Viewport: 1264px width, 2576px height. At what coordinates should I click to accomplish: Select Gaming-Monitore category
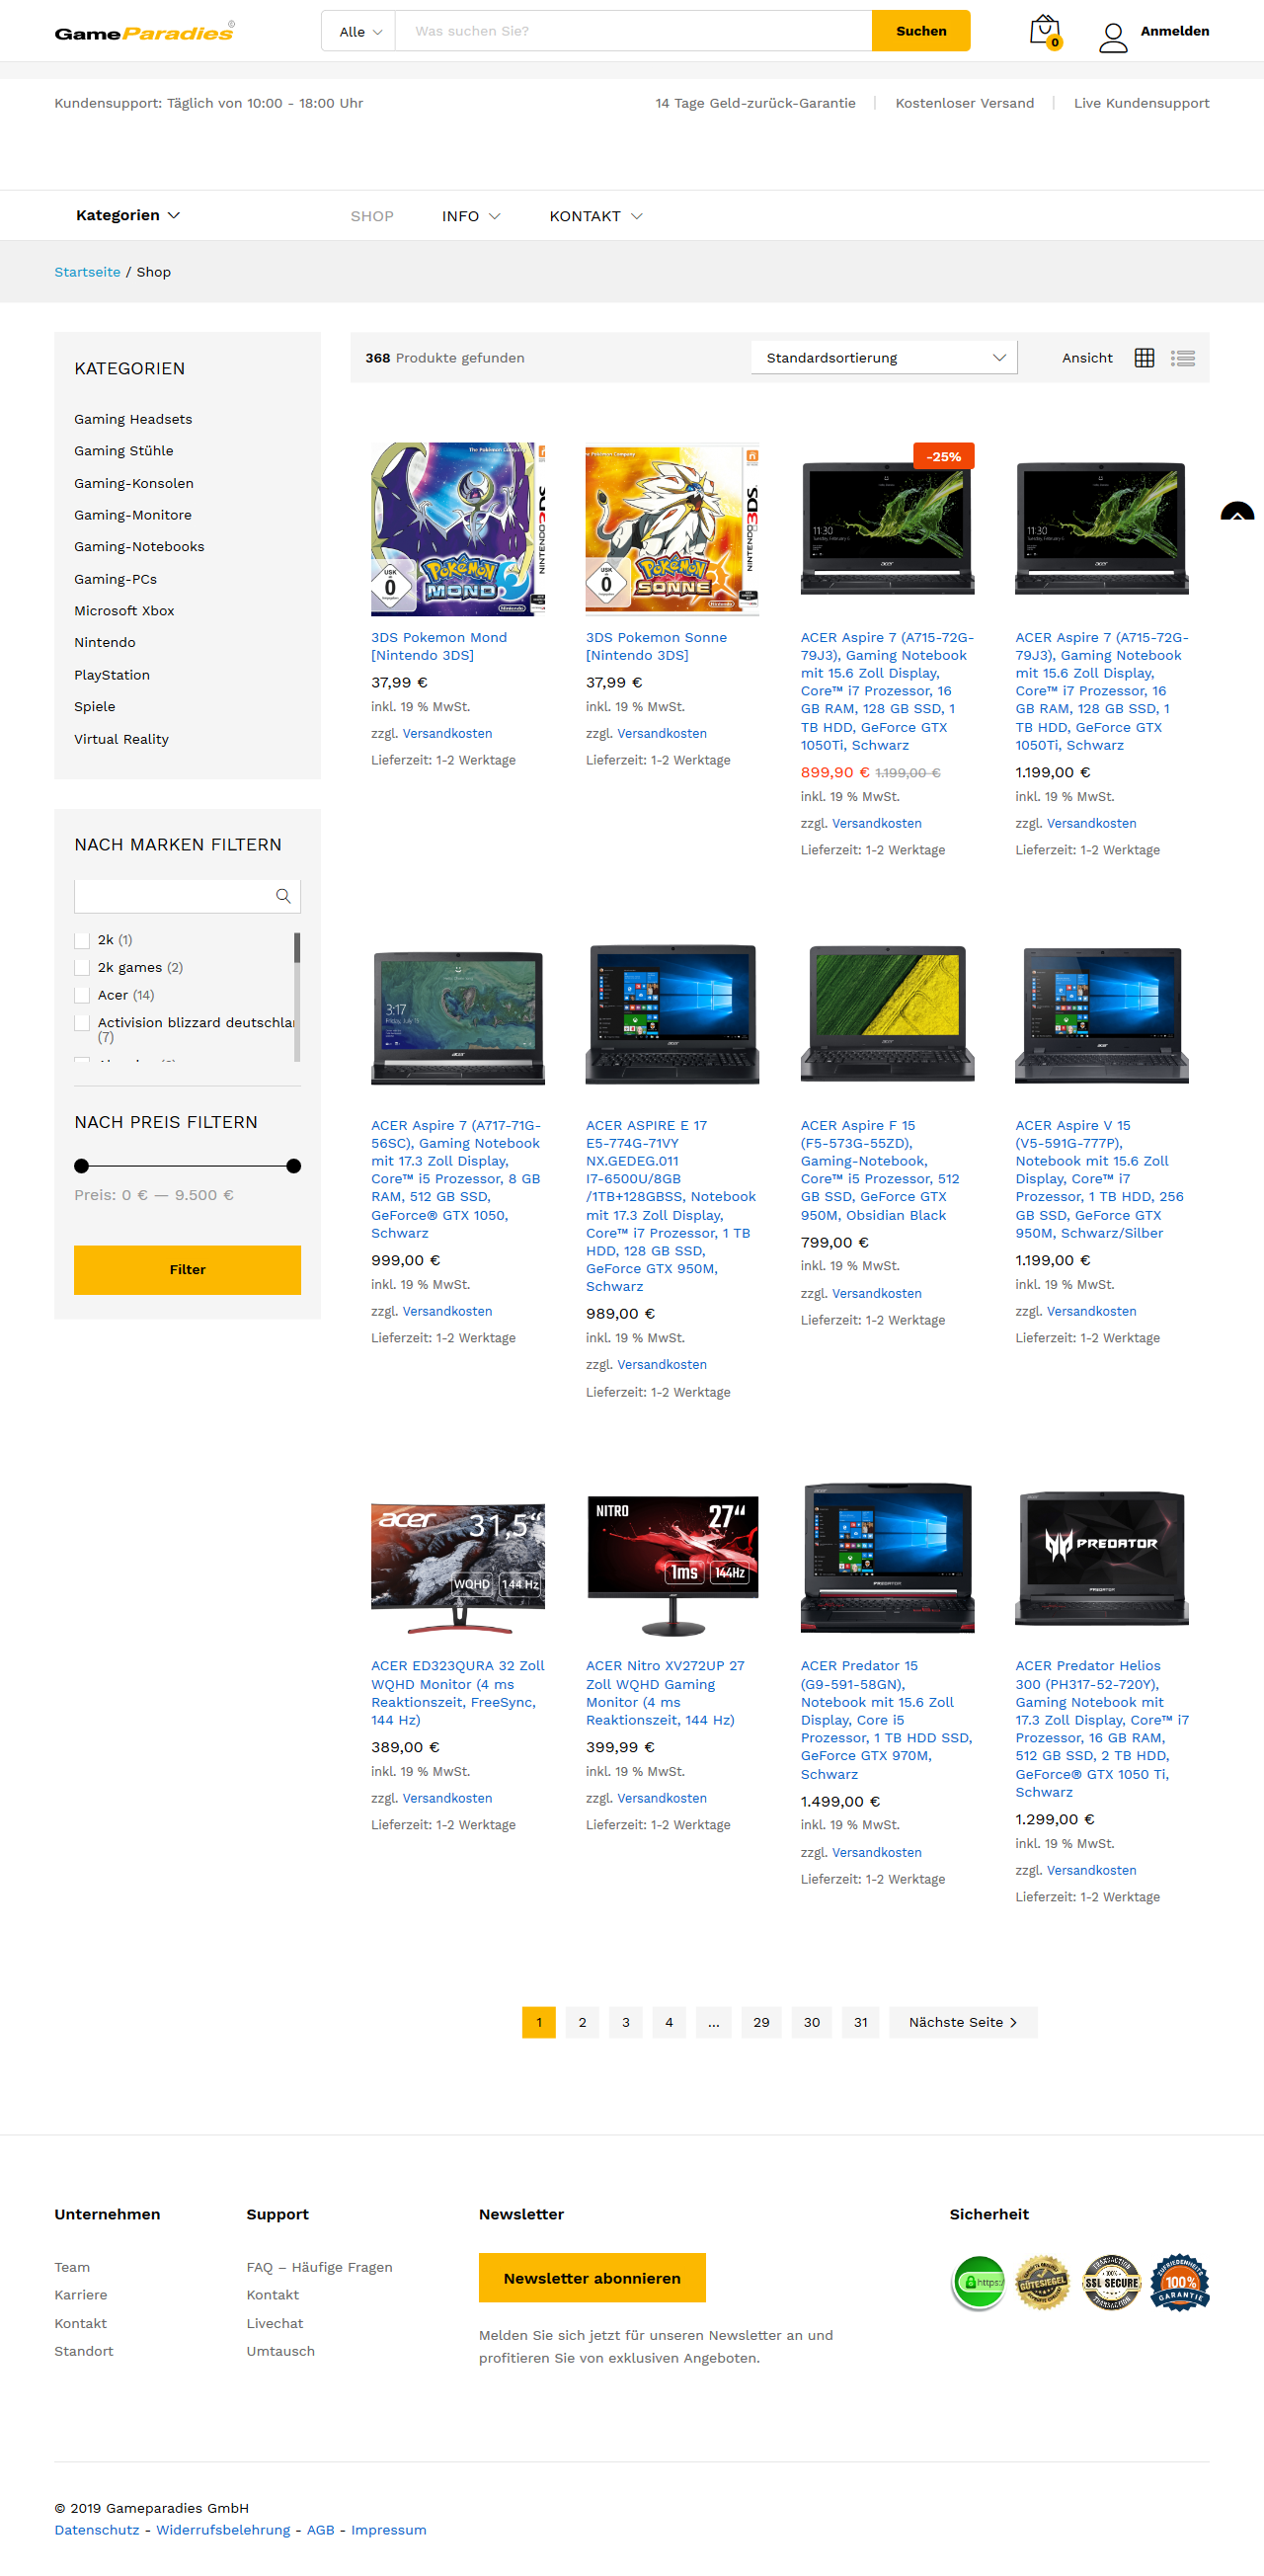click(x=133, y=515)
